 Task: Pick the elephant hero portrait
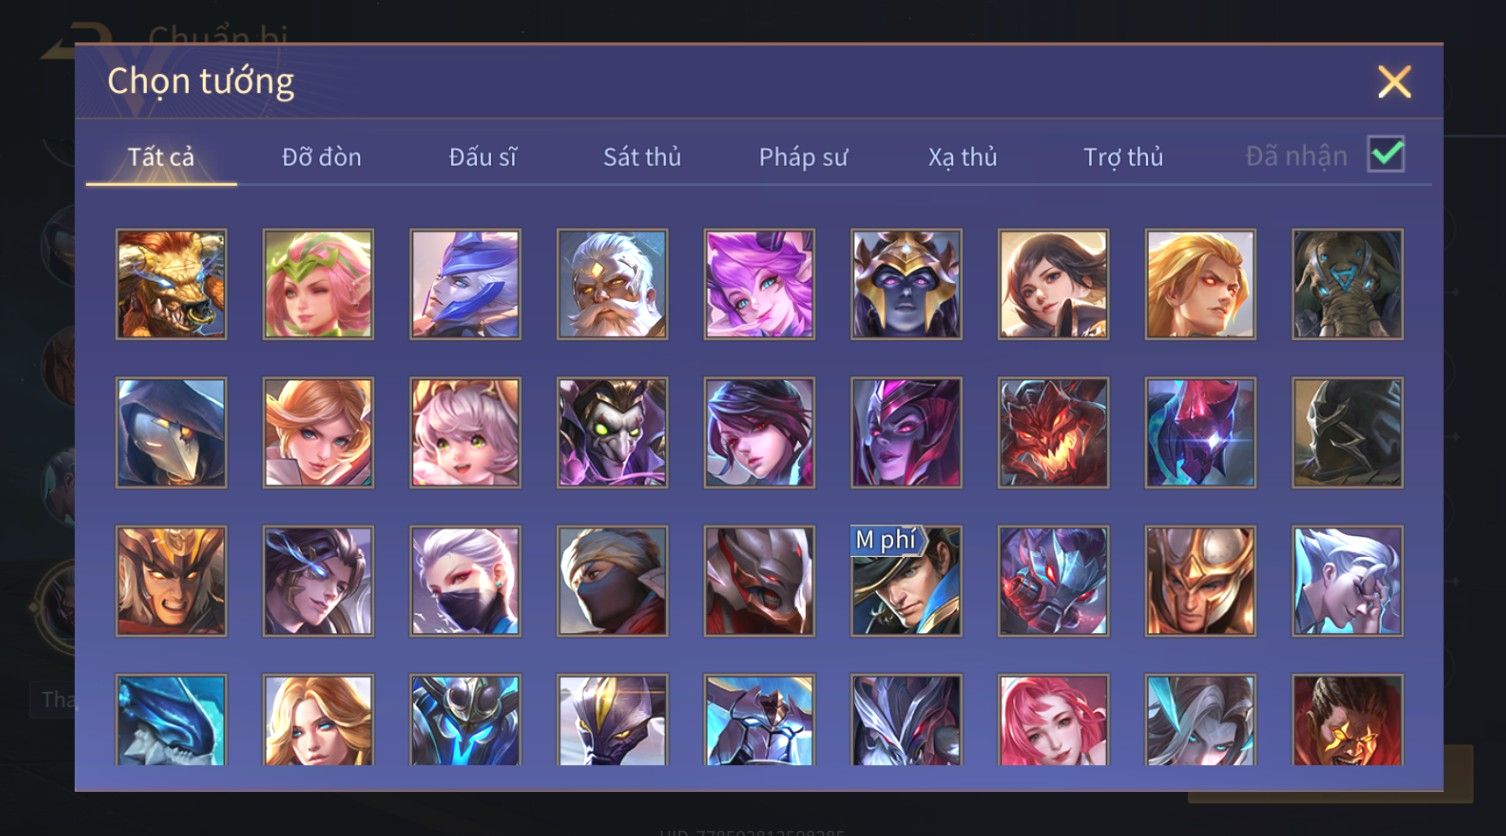(x=1347, y=284)
